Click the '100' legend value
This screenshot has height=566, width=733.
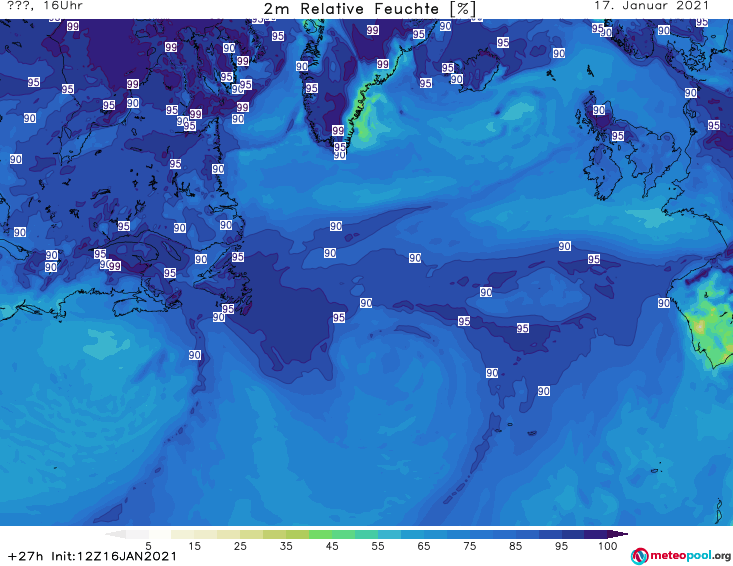point(607,546)
